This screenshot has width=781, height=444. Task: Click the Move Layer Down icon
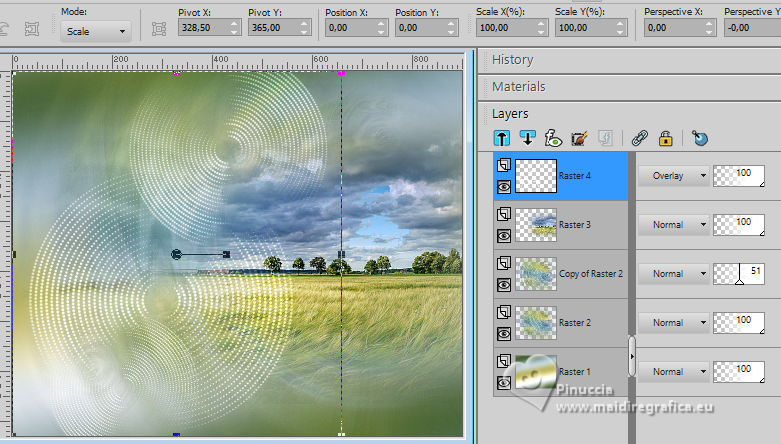click(x=527, y=139)
